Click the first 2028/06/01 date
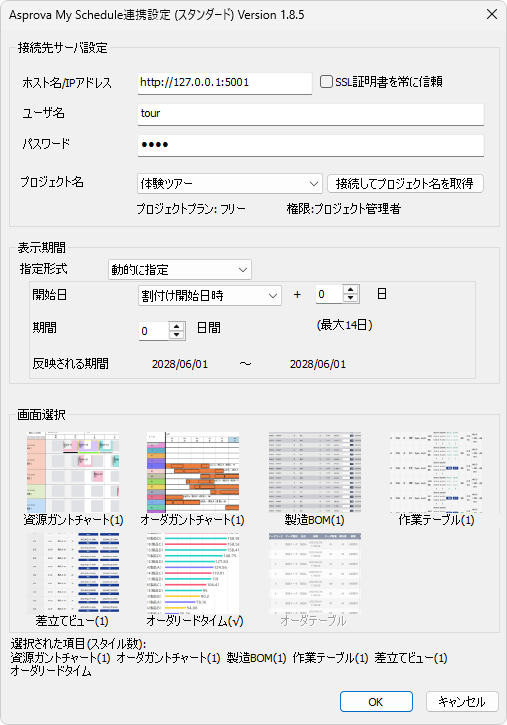Image resolution: width=507 pixels, height=725 pixels. click(x=180, y=364)
